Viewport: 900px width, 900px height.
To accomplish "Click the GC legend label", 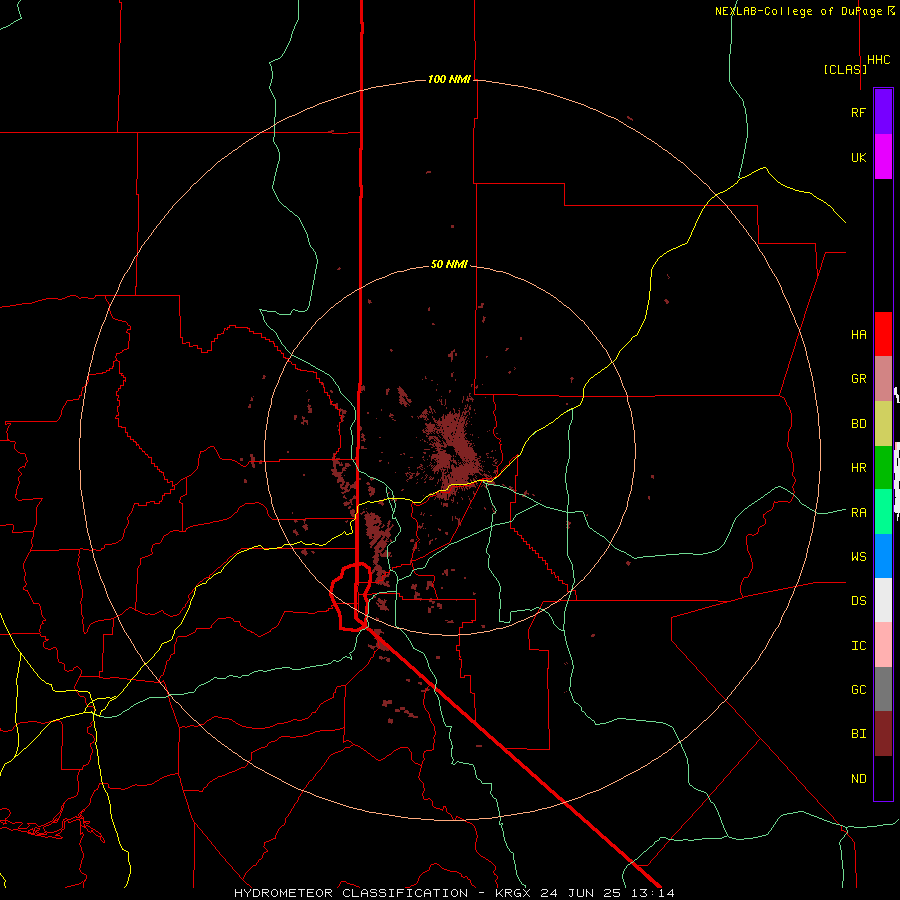I will [x=858, y=690].
